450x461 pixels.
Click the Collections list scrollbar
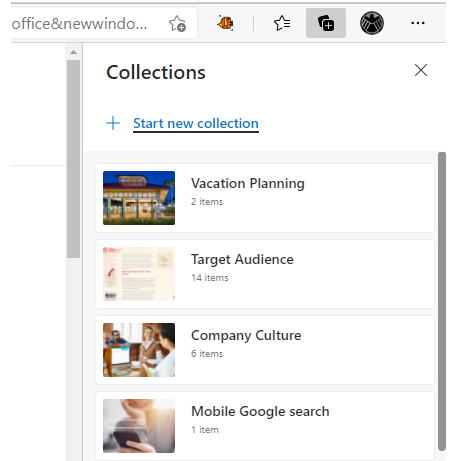442,301
